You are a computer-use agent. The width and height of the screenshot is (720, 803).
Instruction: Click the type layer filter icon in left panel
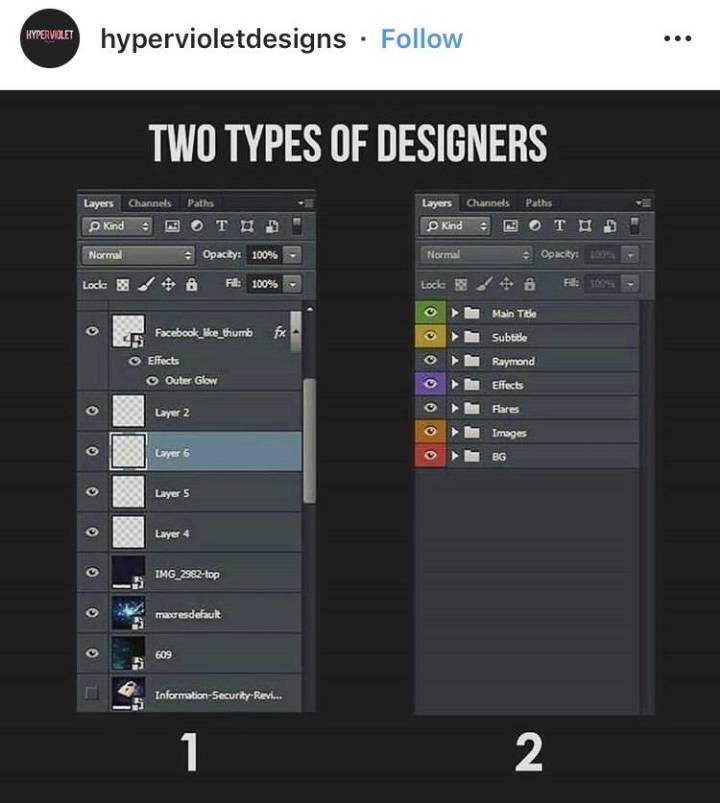point(221,226)
